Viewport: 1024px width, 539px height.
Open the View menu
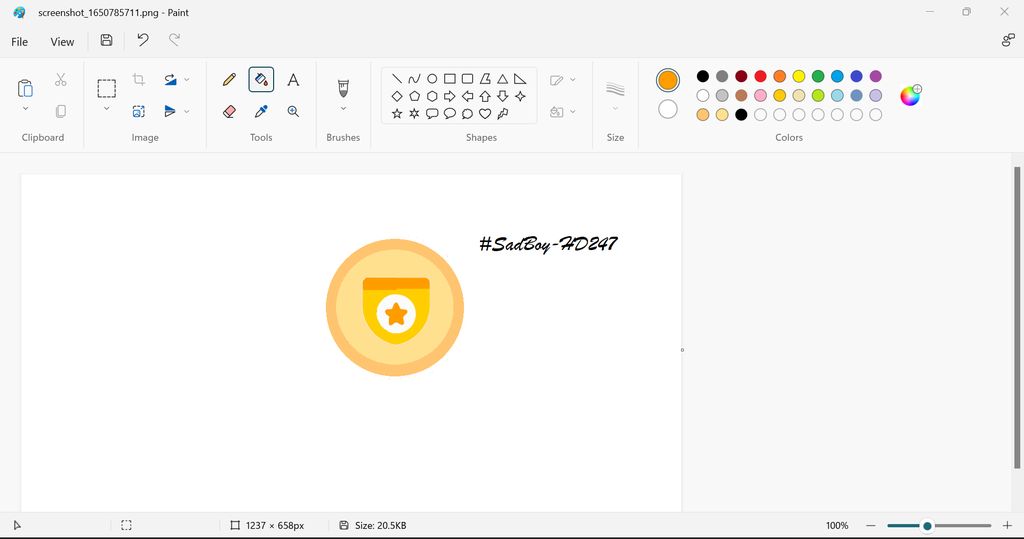tap(62, 42)
